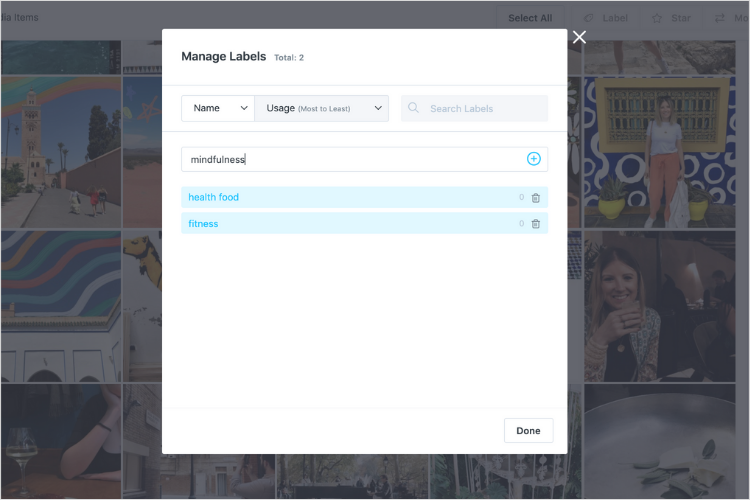Delete the fitness label with its trash icon
This screenshot has width=750, height=500.
point(536,223)
